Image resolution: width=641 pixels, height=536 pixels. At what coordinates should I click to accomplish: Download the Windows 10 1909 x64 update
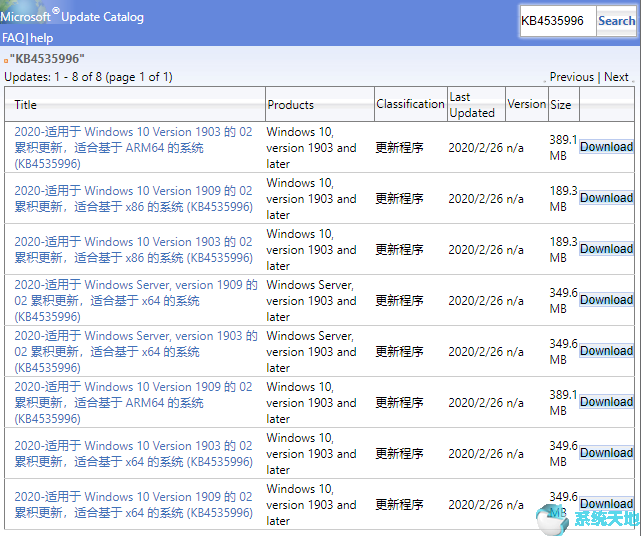607,504
